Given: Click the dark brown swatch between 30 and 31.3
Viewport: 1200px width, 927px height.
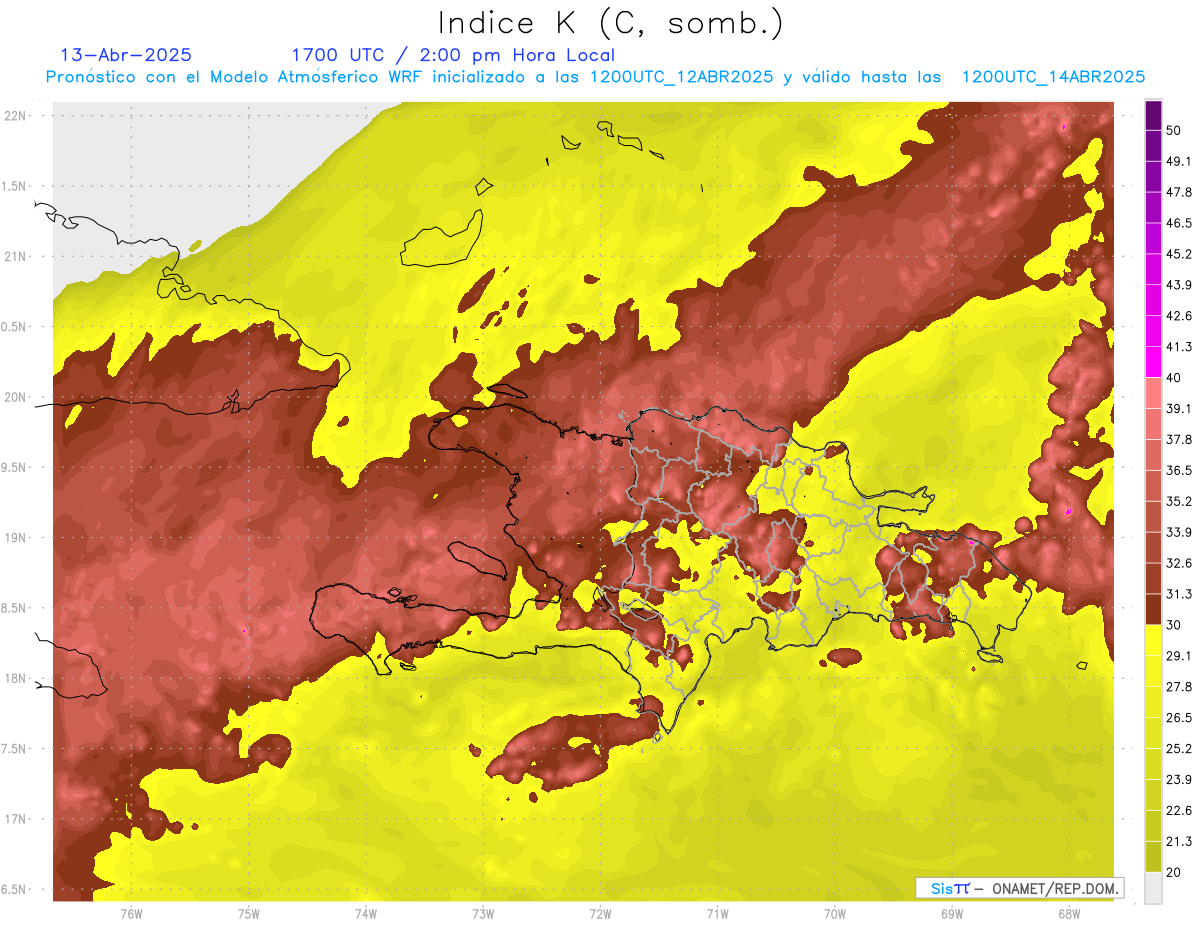Looking at the screenshot, I should coord(1154,609).
